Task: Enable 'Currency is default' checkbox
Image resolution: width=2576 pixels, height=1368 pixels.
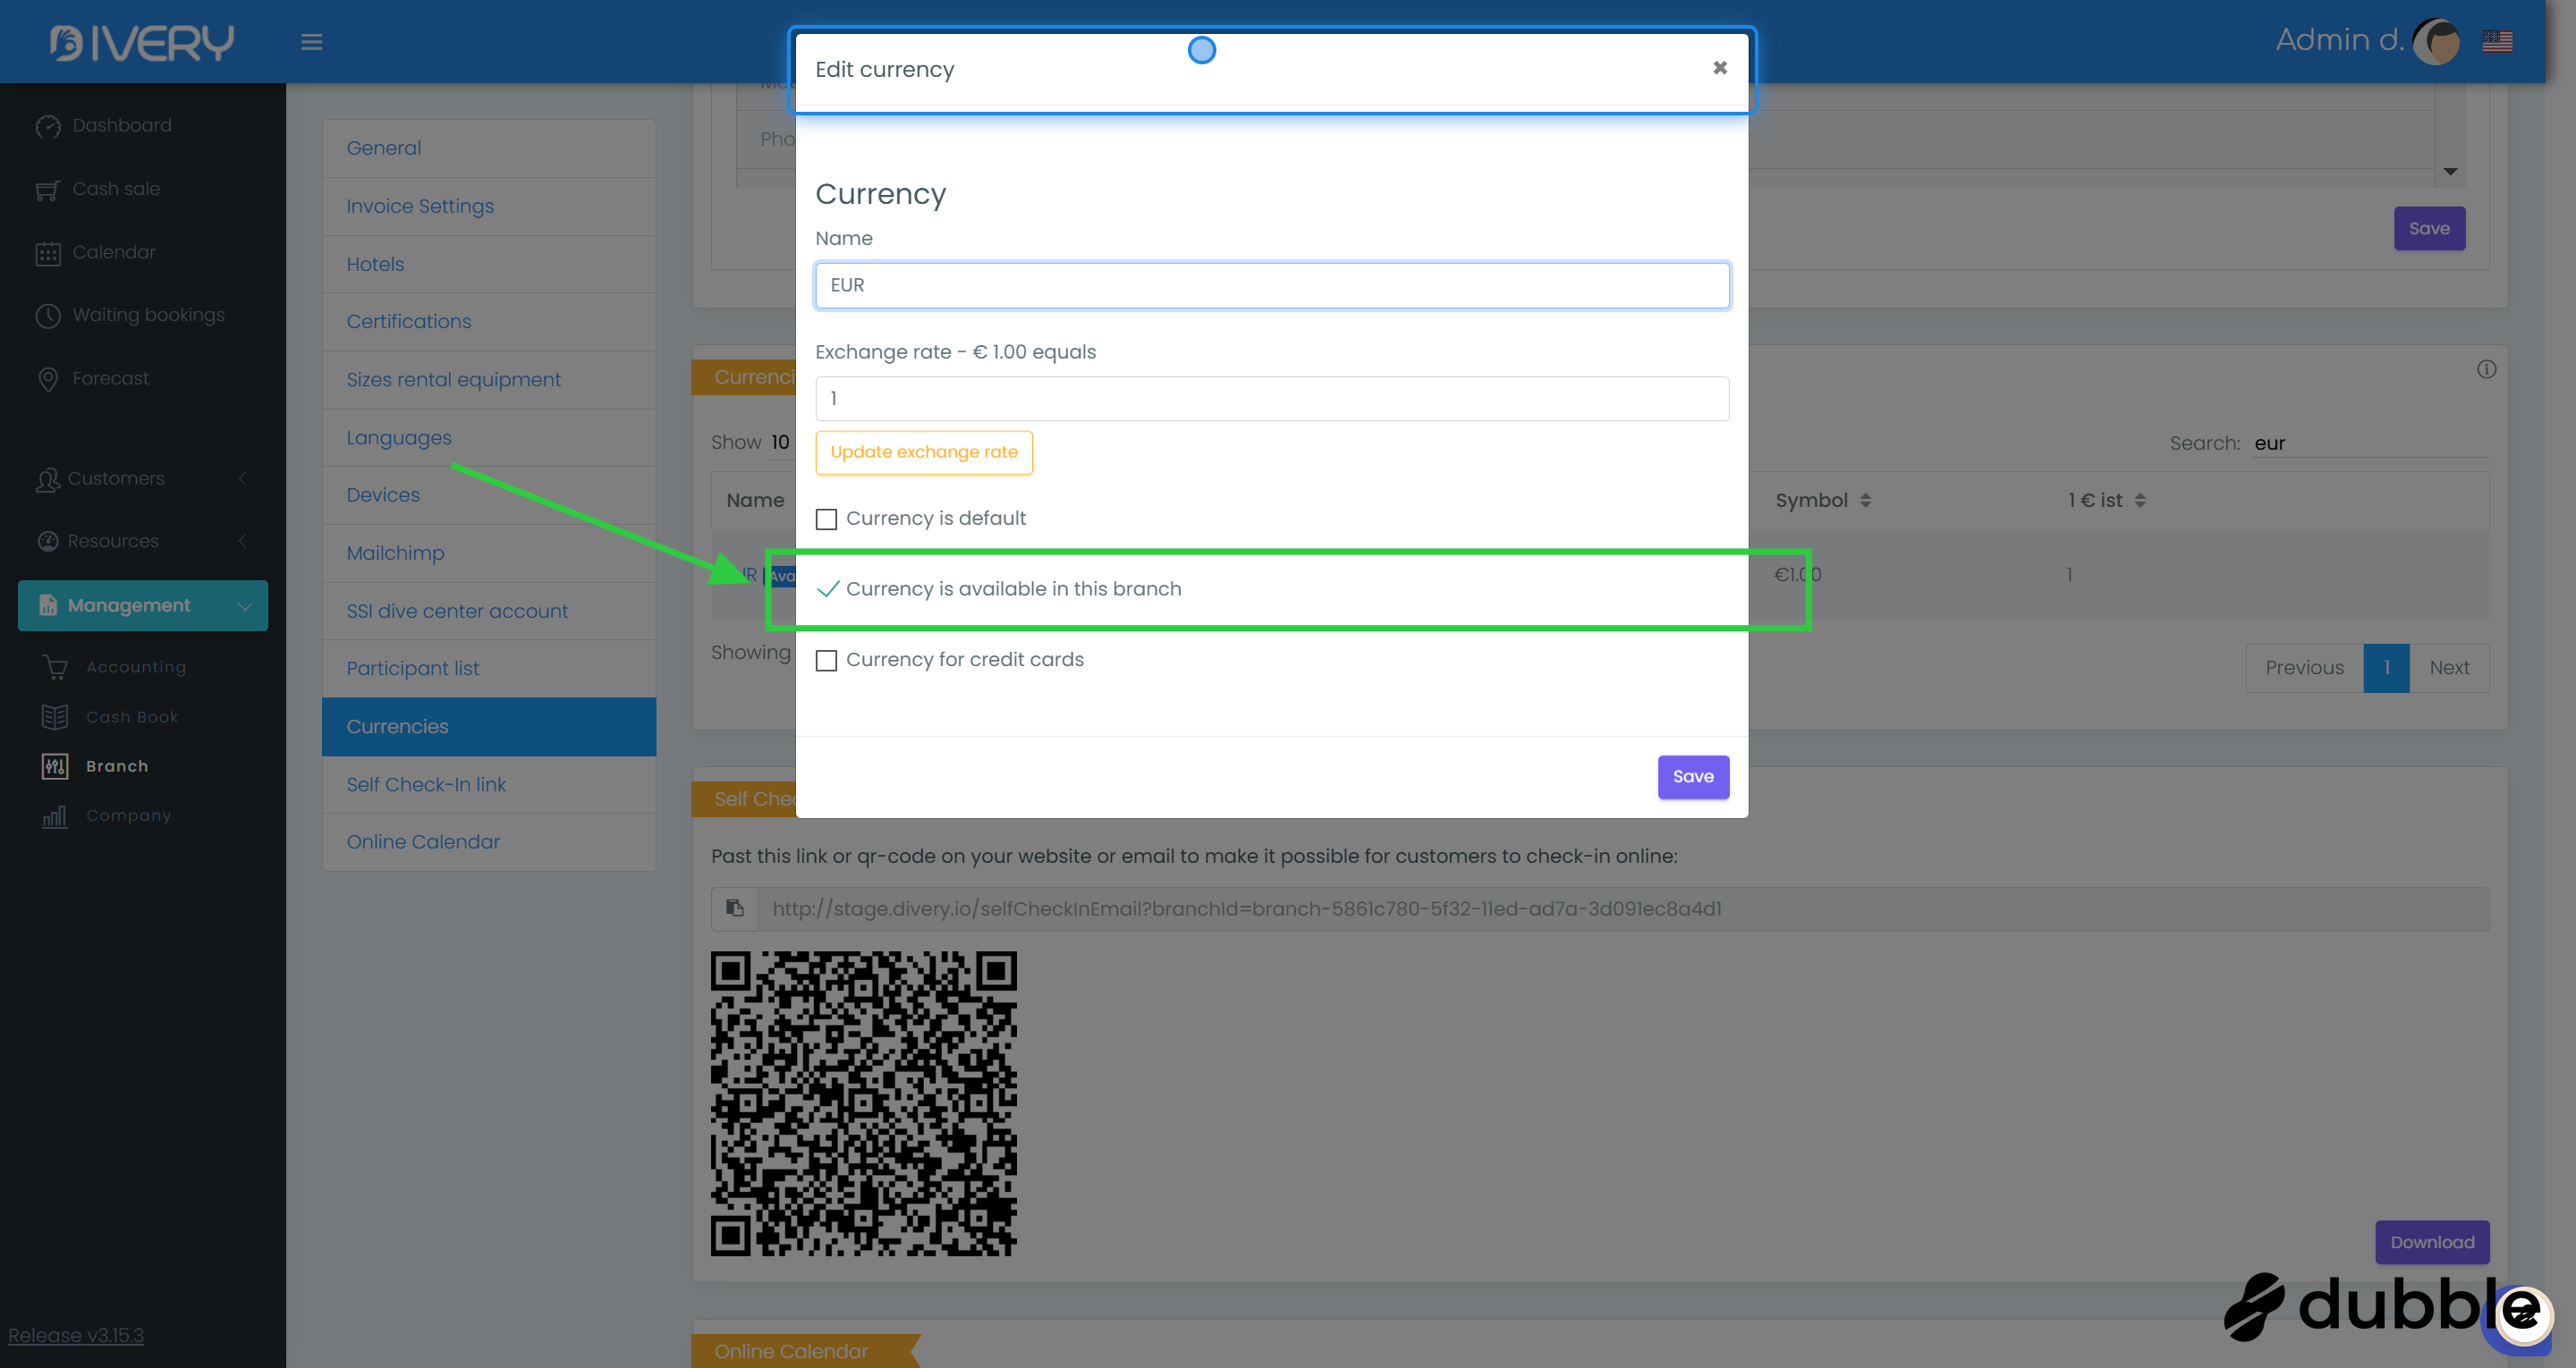Action: coord(826,519)
